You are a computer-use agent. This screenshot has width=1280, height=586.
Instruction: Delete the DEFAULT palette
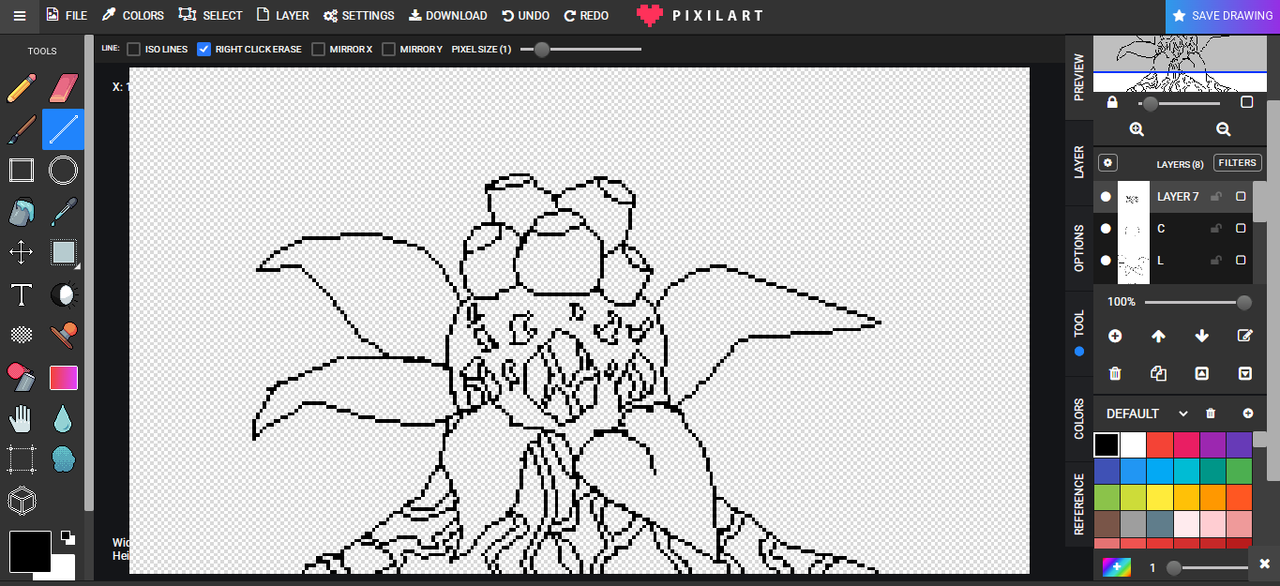pyautogui.click(x=1210, y=414)
